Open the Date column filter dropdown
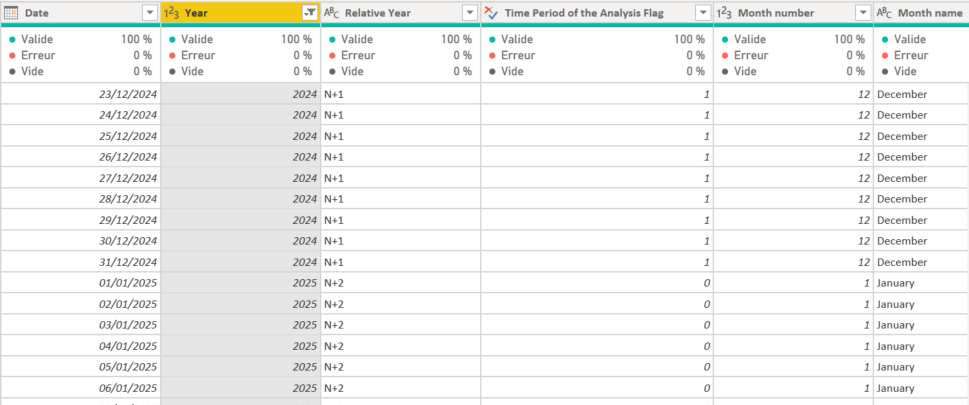This screenshot has width=969, height=405. [x=150, y=12]
